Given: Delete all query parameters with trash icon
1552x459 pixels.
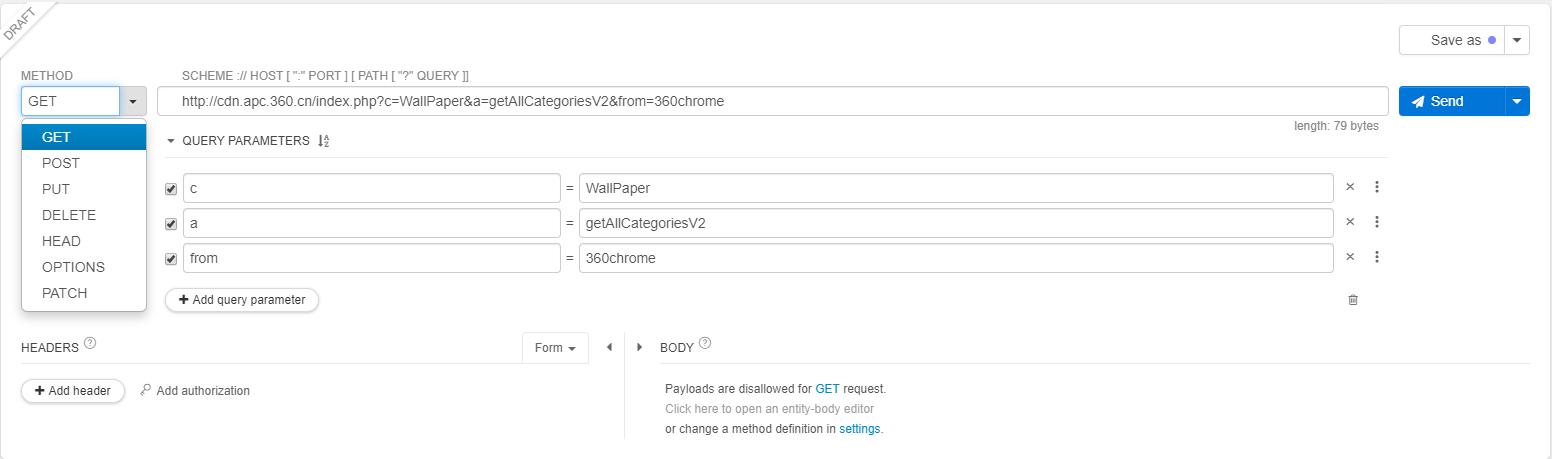Looking at the screenshot, I should pyautogui.click(x=1353, y=300).
